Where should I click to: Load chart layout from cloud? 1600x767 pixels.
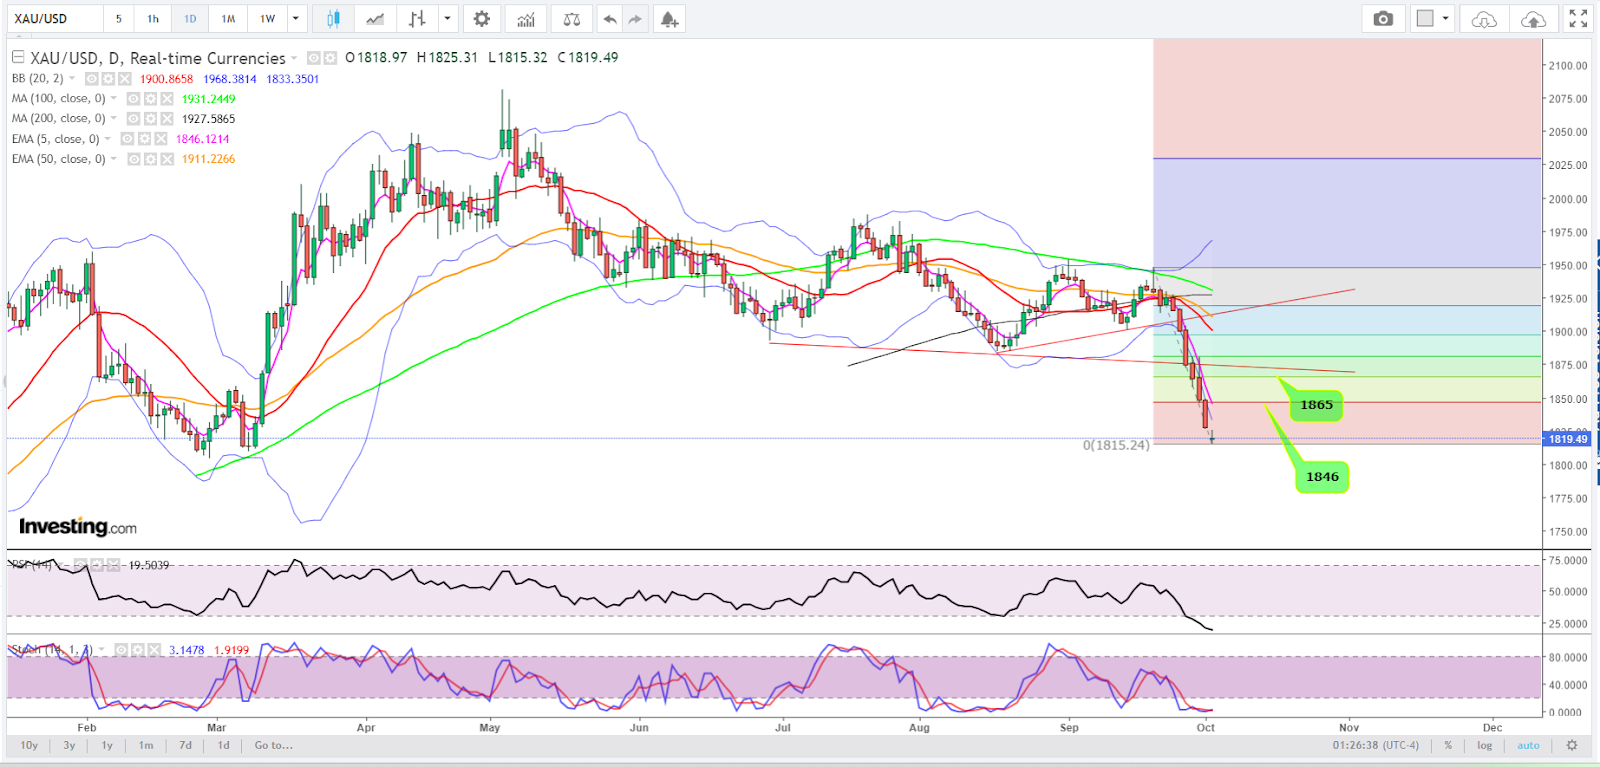click(1484, 19)
